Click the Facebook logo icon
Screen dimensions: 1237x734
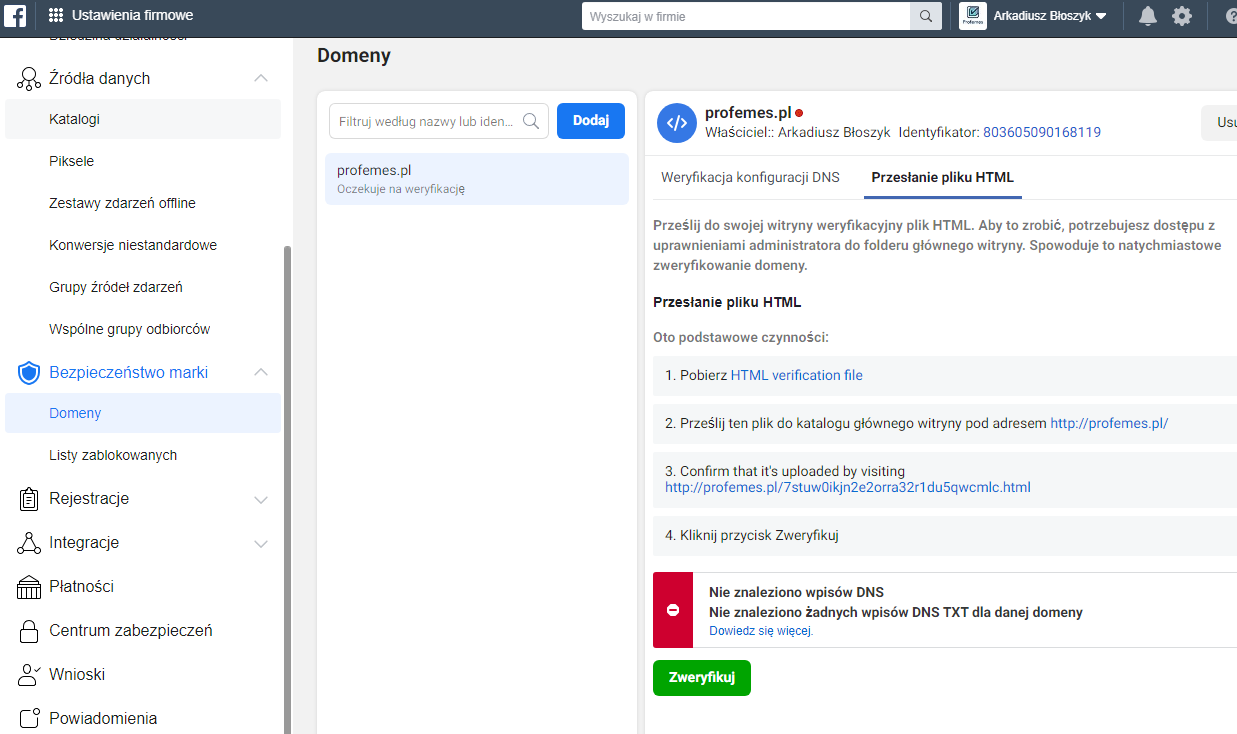click(x=15, y=16)
